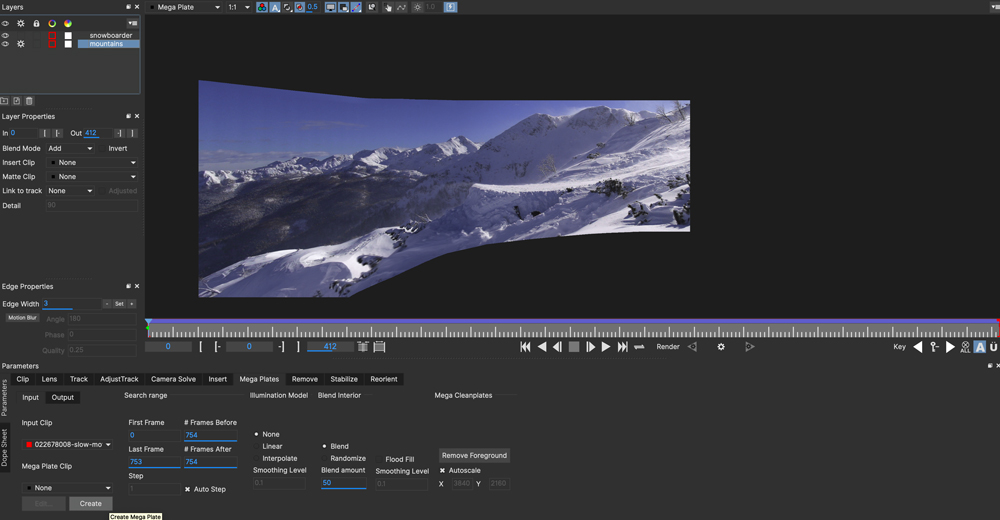Click the RGB channels viewer icon
Image resolution: width=1000 pixels, height=520 pixels.
tap(261, 7)
